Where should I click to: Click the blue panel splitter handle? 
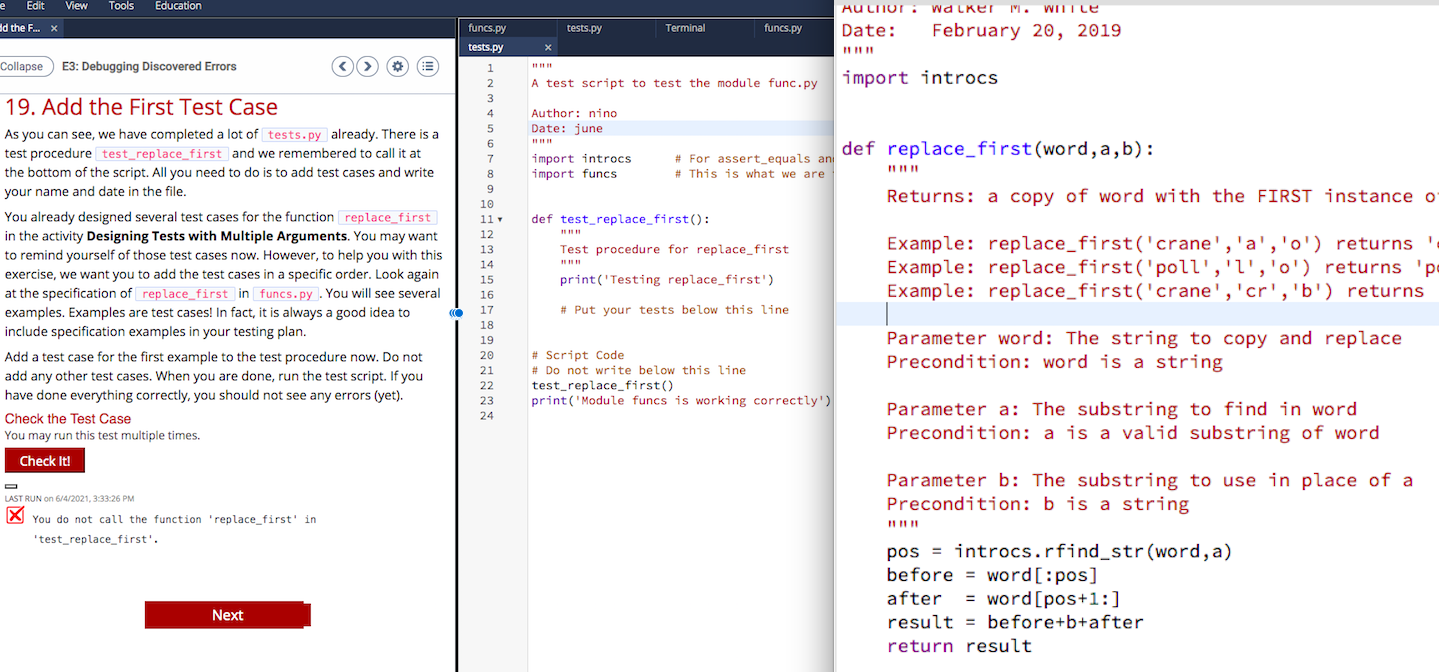[457, 313]
